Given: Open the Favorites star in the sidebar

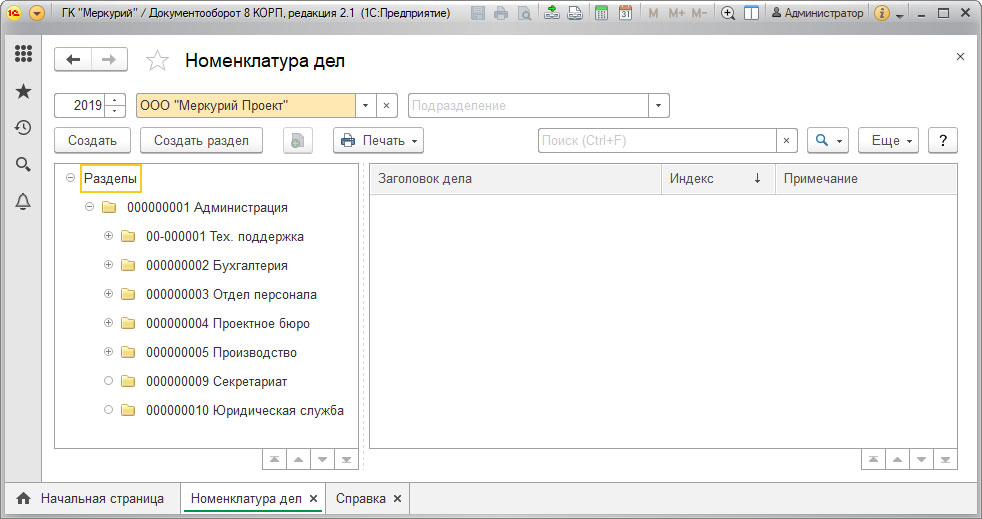Looking at the screenshot, I should 23,91.
